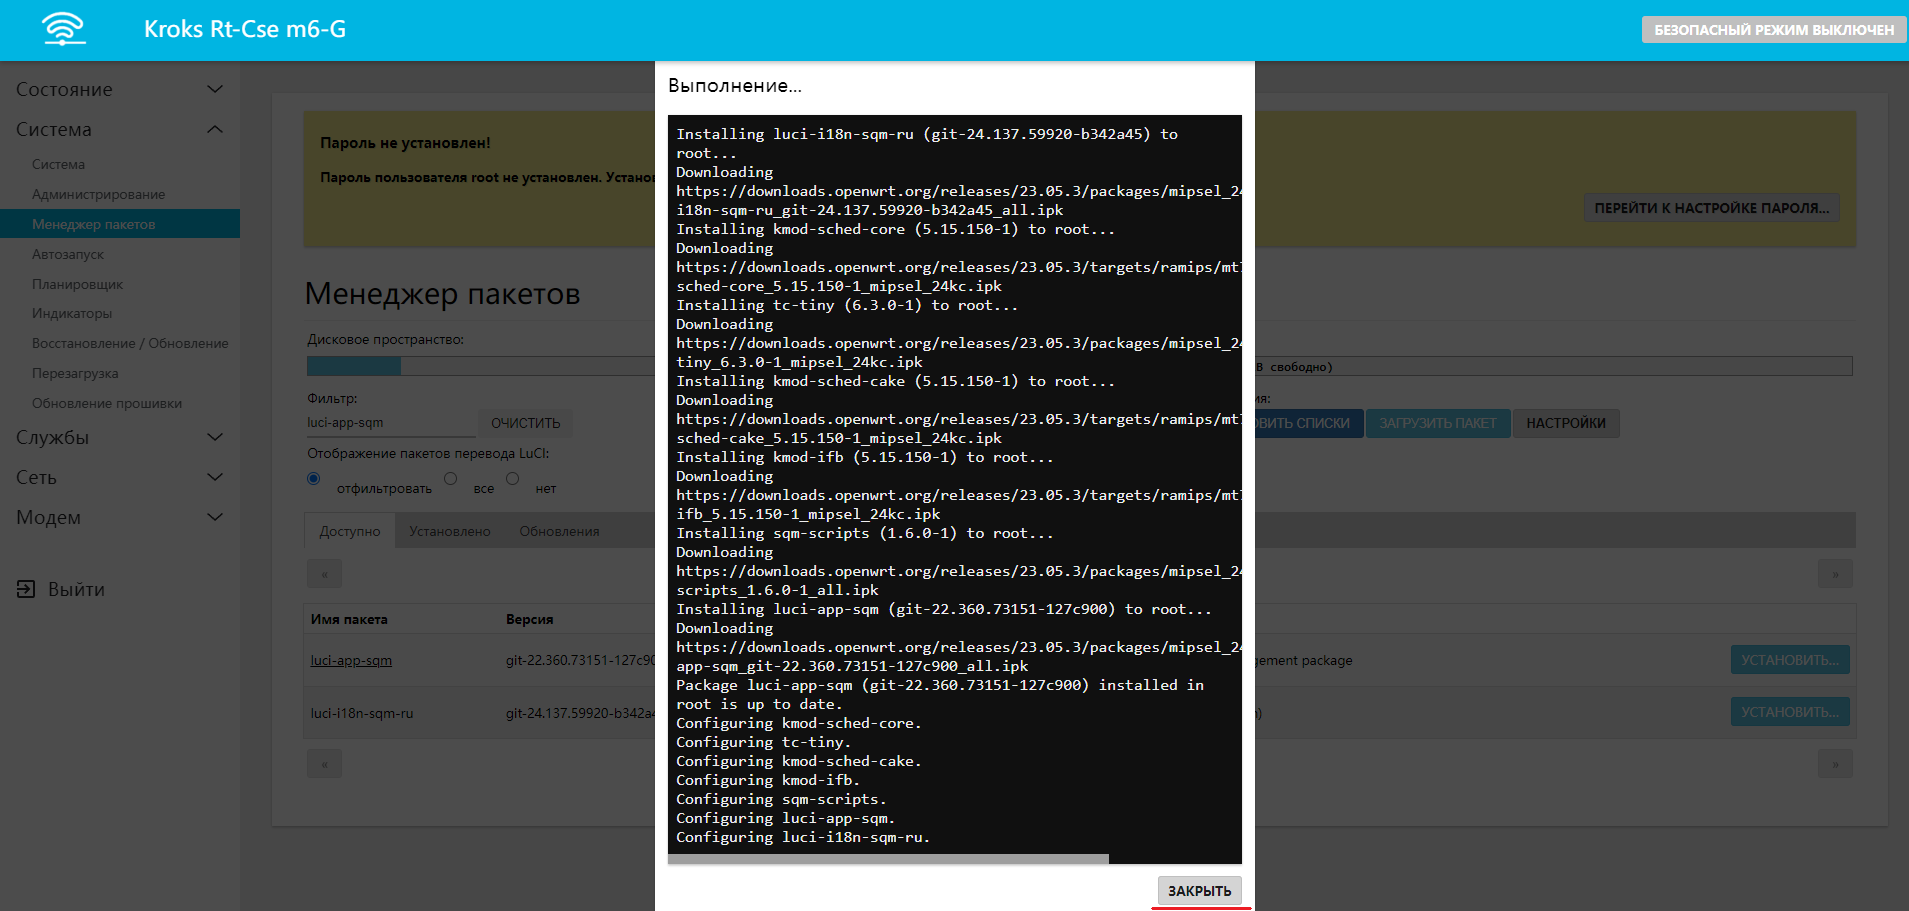
Task: Click next page arrow below package table
Action: 1834,764
